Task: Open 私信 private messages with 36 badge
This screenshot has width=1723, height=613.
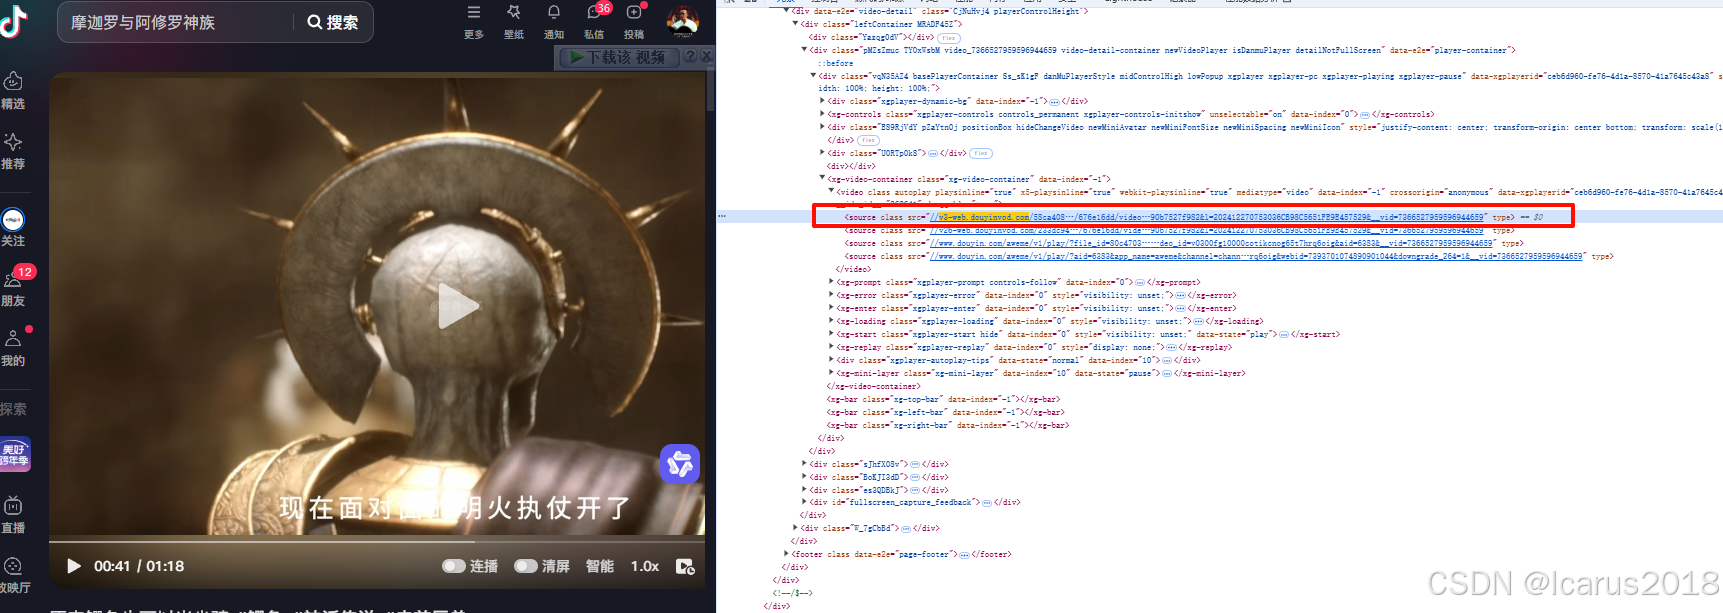Action: pyautogui.click(x=596, y=21)
